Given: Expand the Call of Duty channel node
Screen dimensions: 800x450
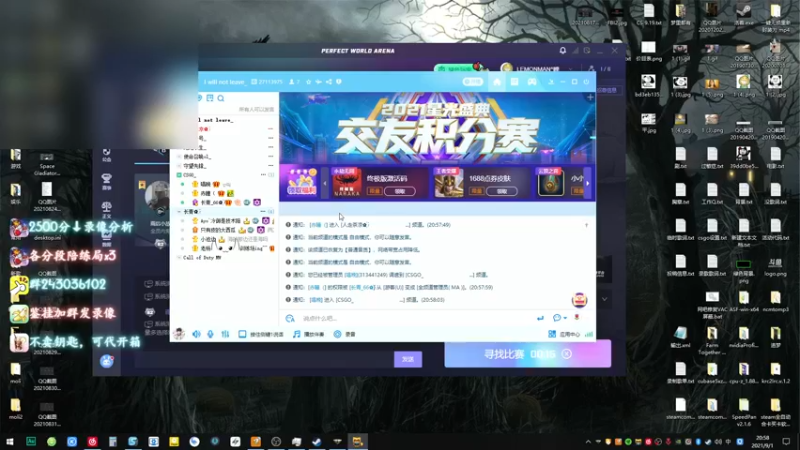Looking at the screenshot, I should tap(179, 258).
